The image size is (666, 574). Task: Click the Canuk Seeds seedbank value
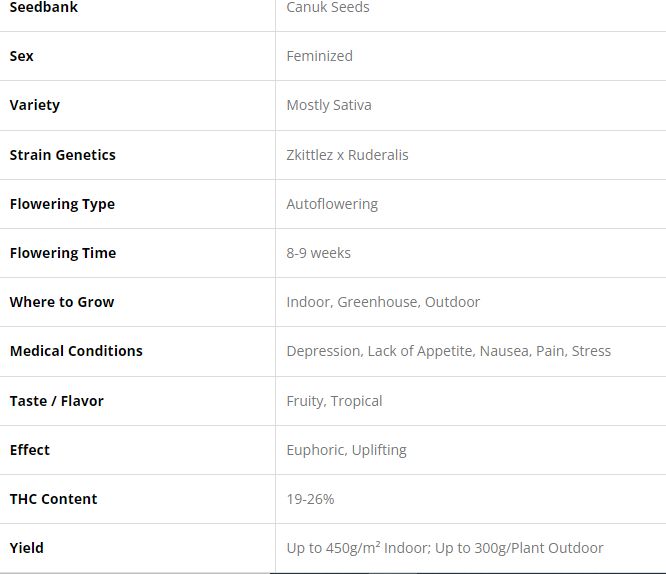(328, 8)
